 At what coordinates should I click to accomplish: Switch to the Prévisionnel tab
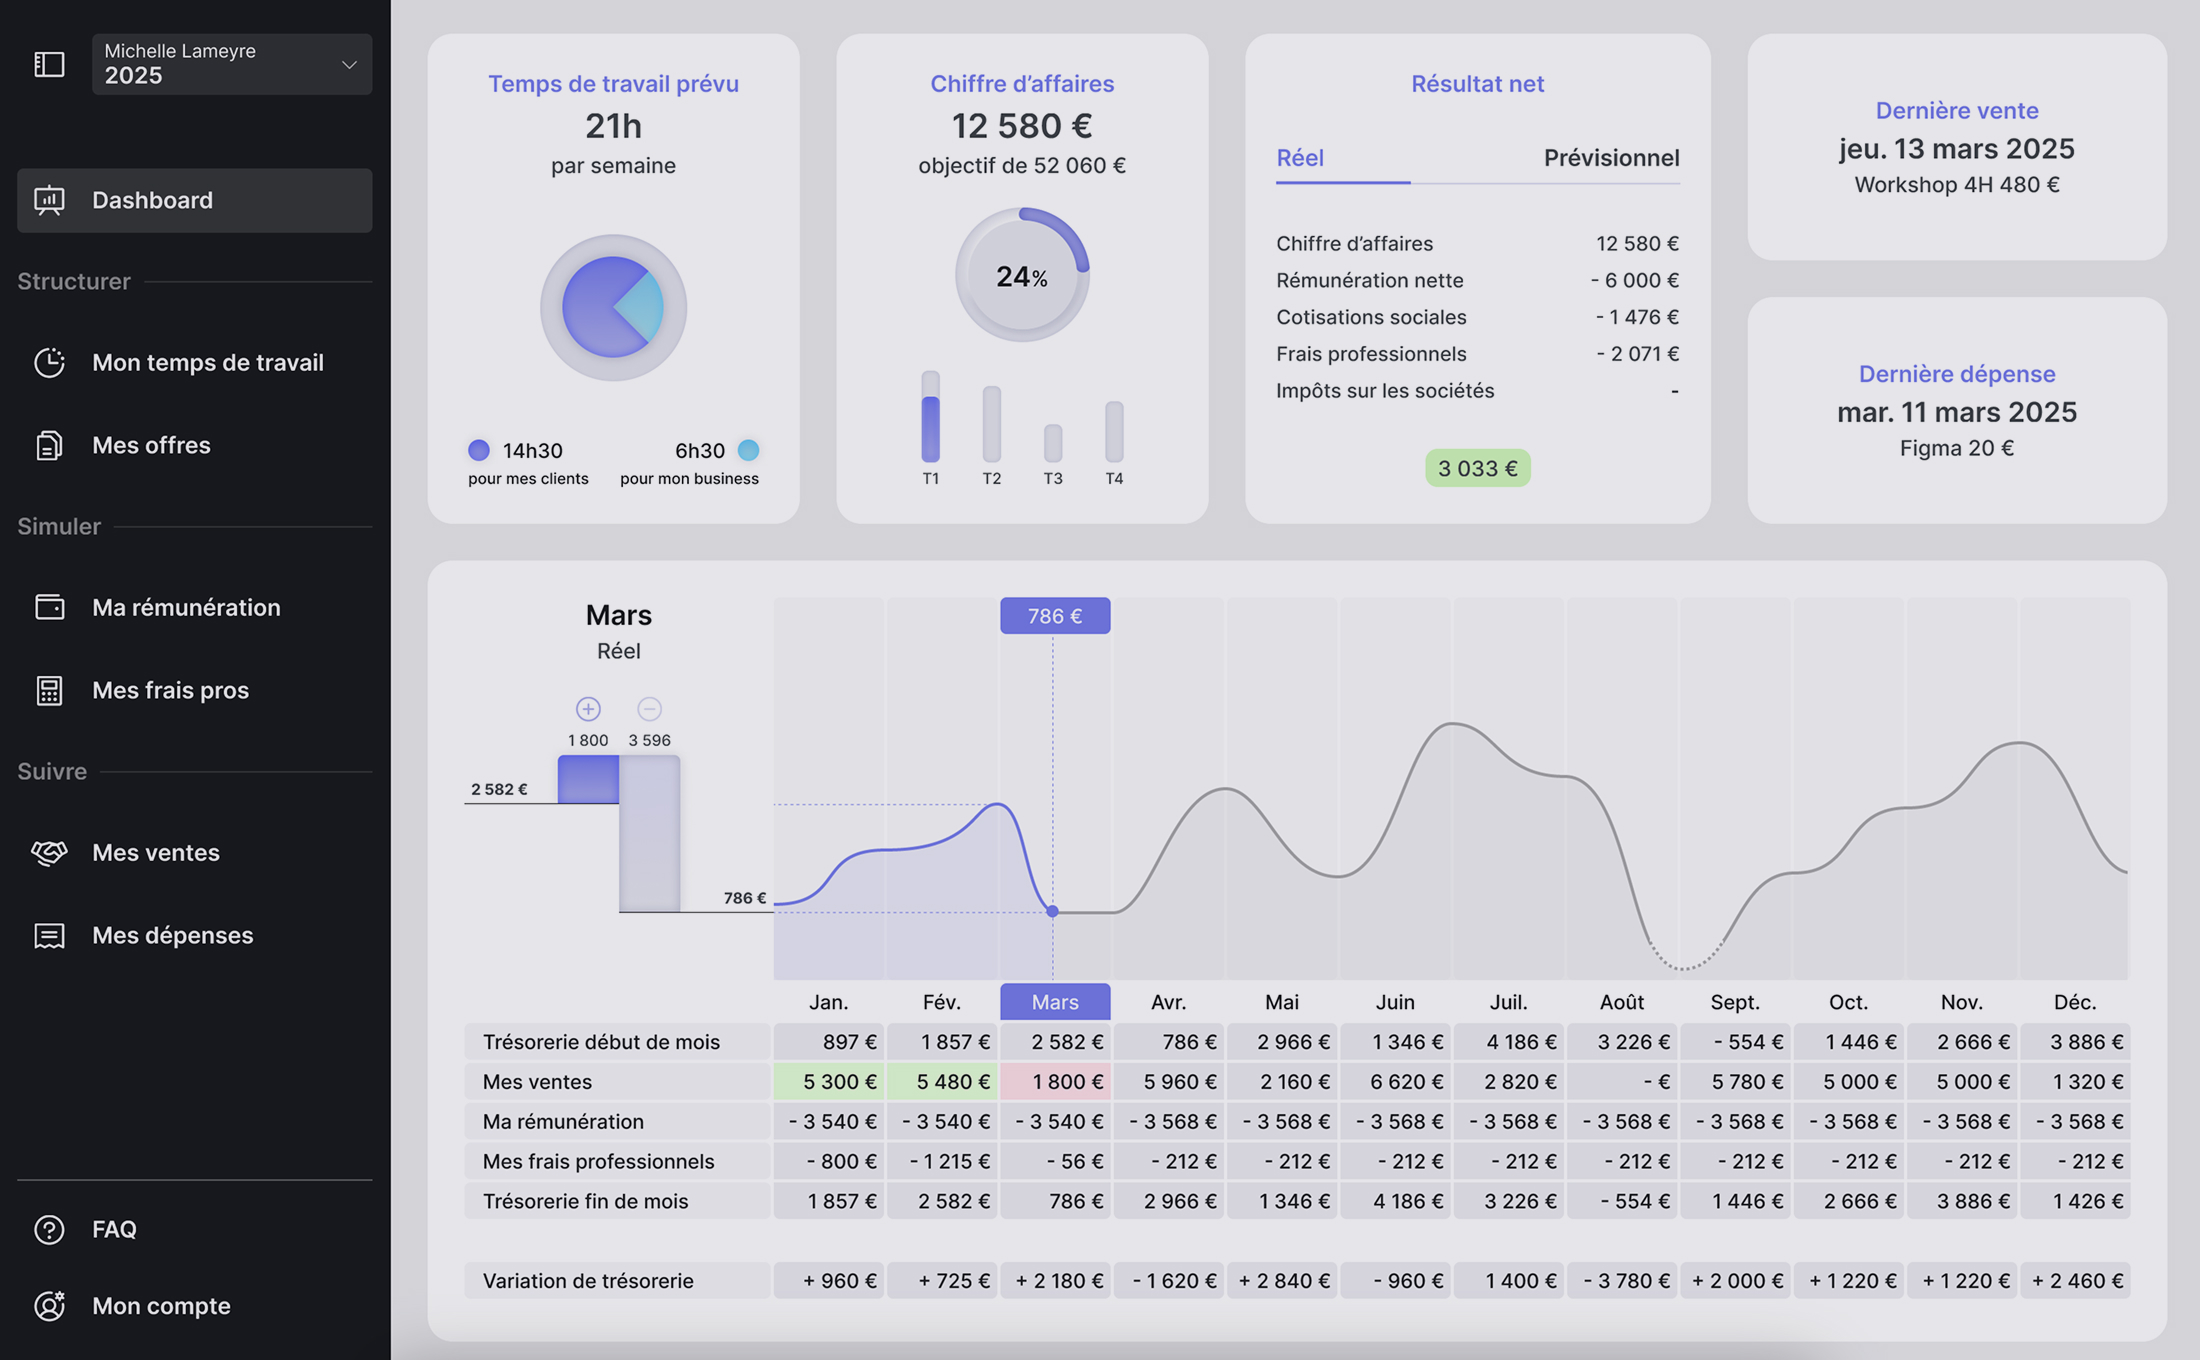click(x=1610, y=158)
